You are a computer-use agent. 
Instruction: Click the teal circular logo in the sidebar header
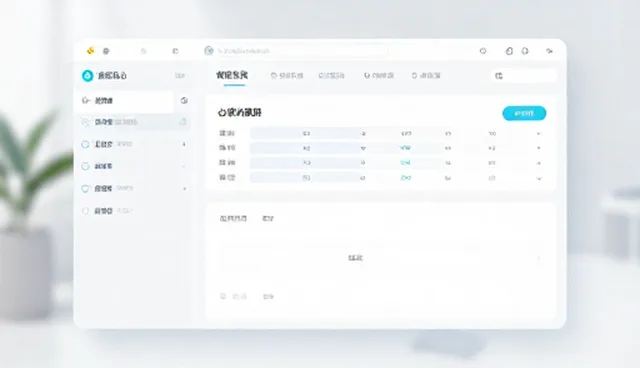tap(87, 75)
